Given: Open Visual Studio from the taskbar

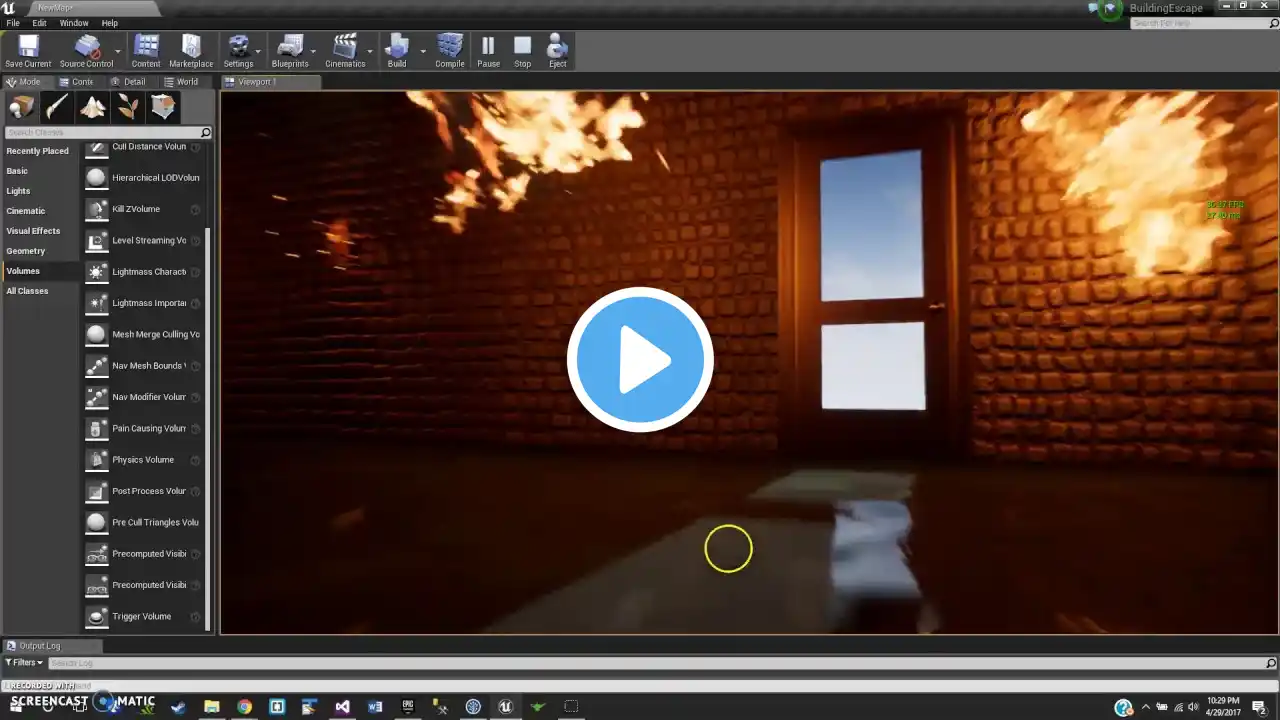Looking at the screenshot, I should (x=342, y=706).
